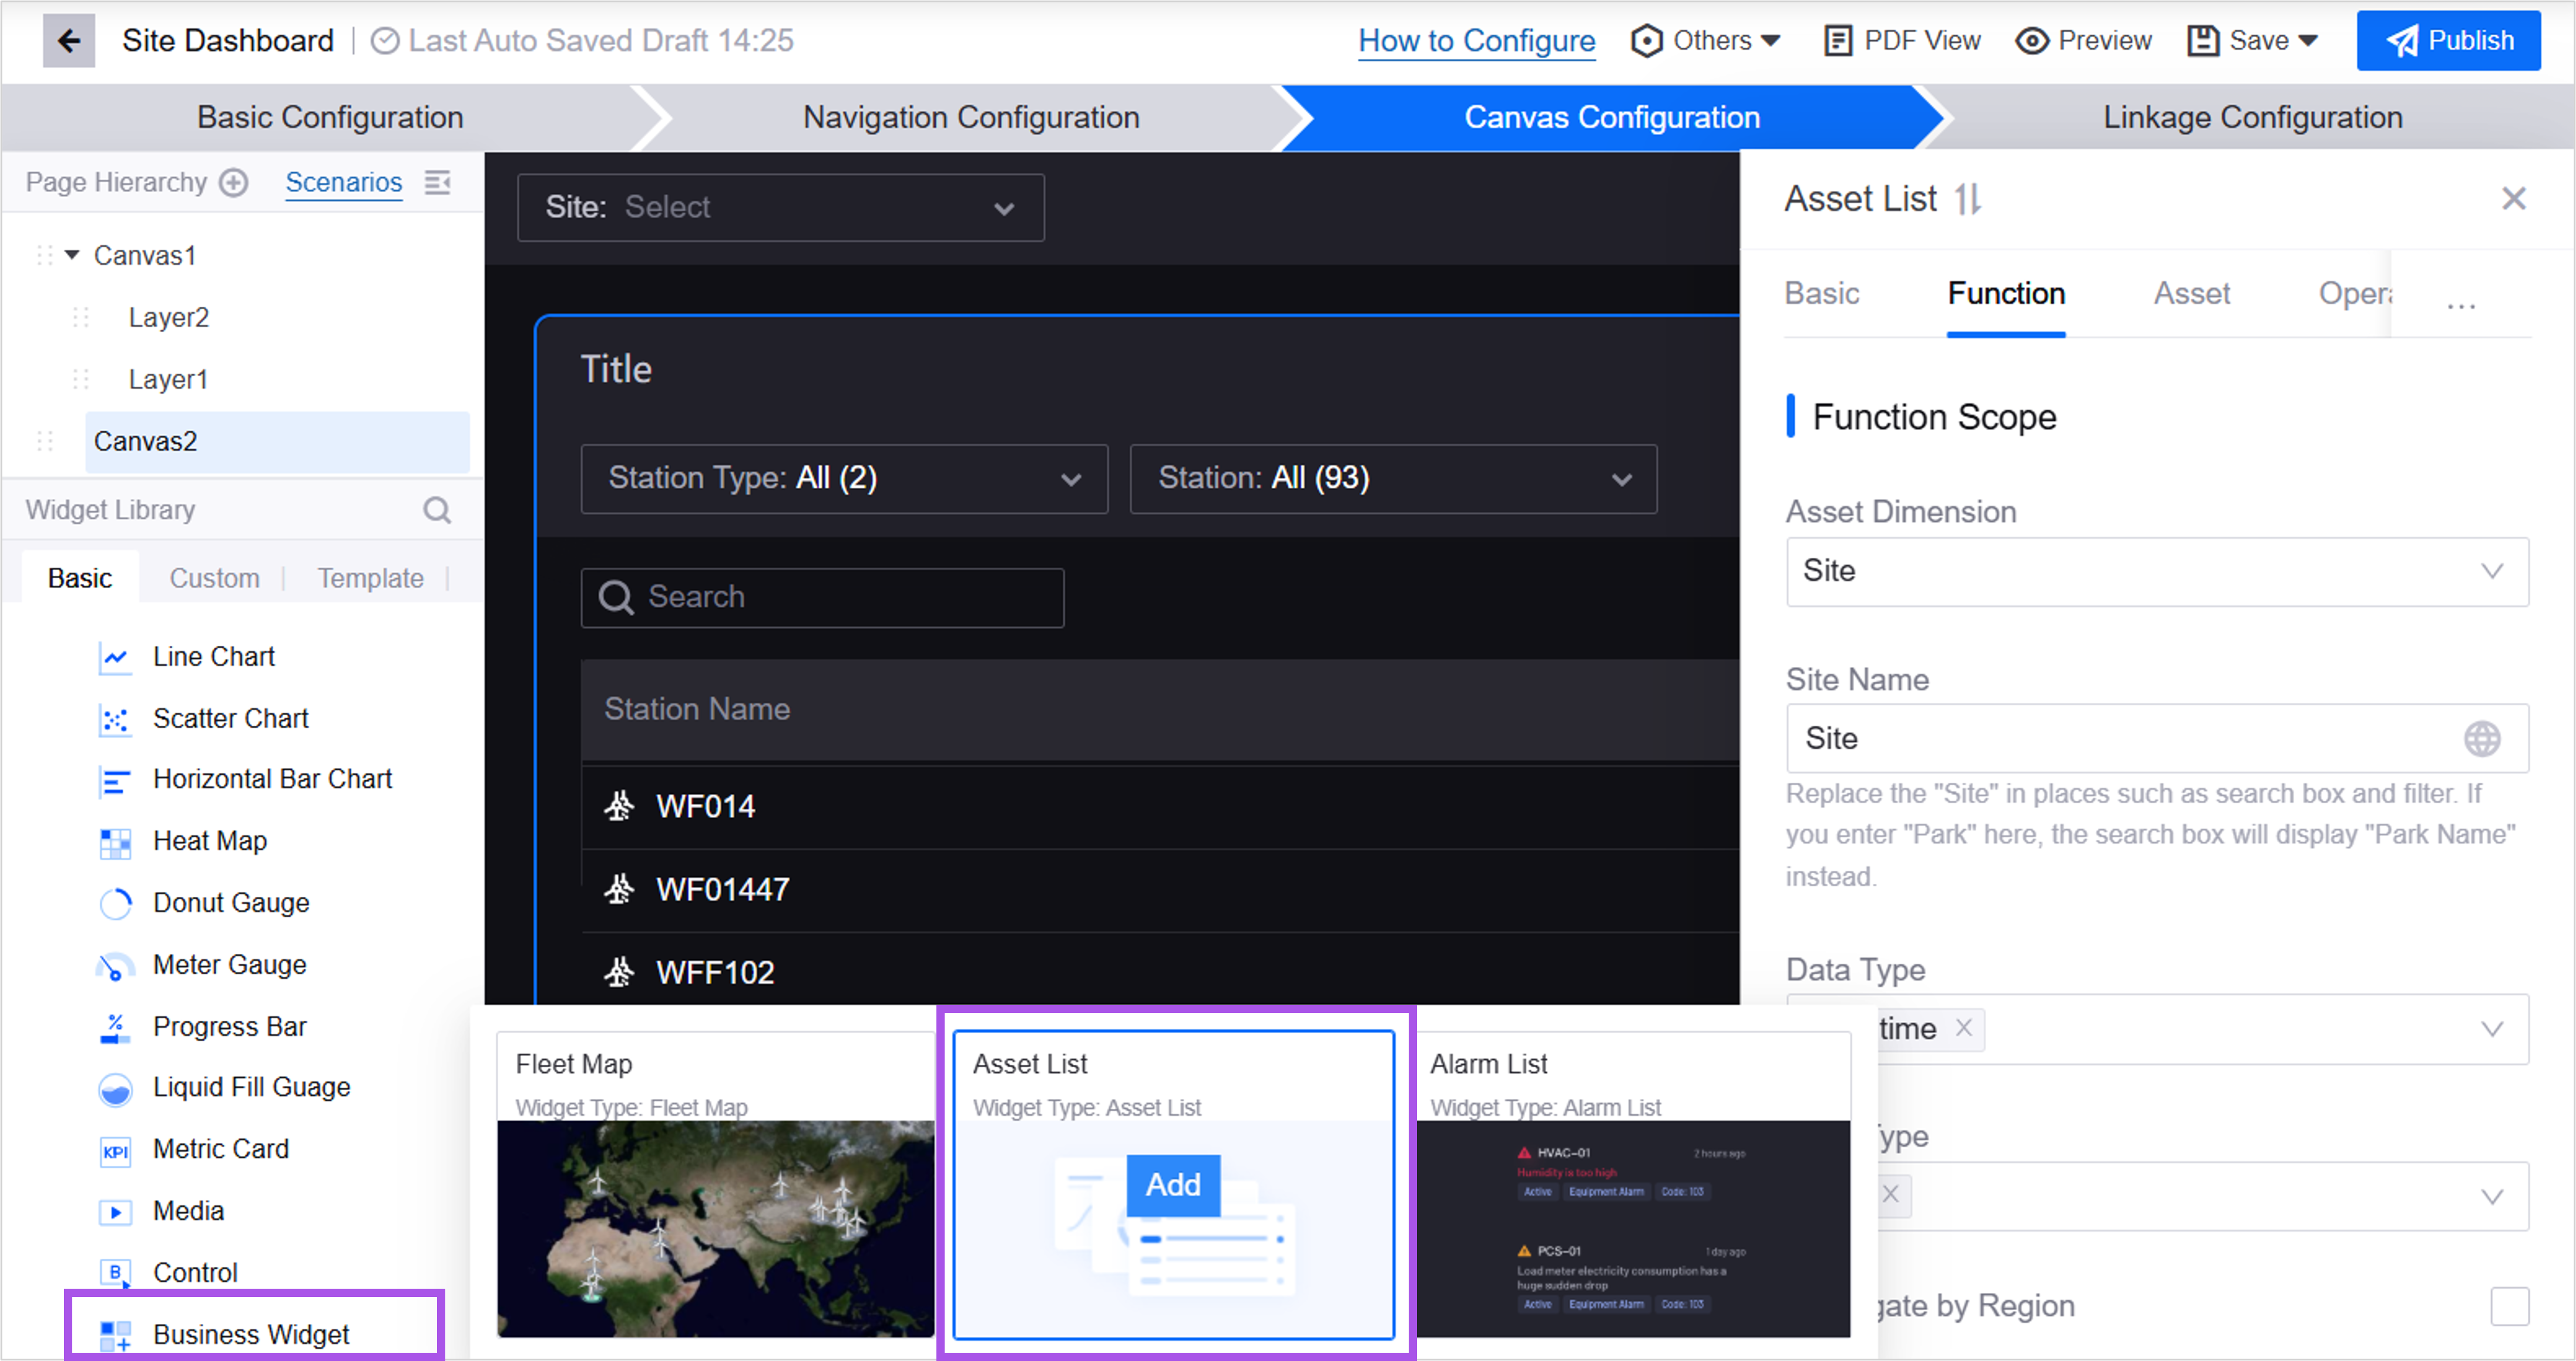The height and width of the screenshot is (1361, 2576).
Task: Open Widget Library search icon
Action: coord(437,510)
